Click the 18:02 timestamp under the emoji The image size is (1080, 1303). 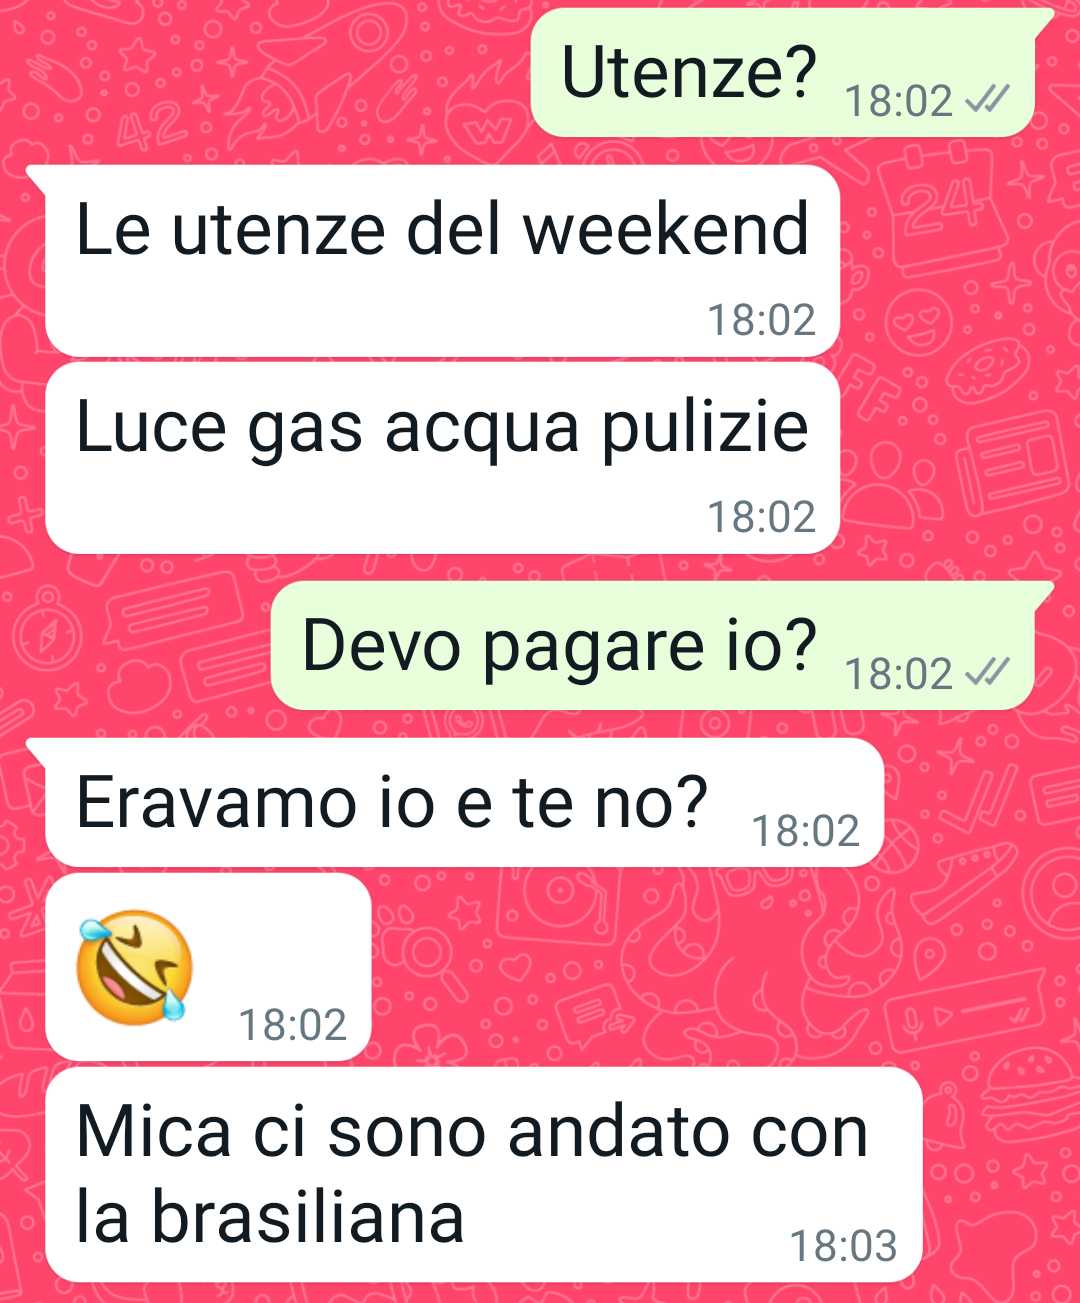(x=292, y=1025)
